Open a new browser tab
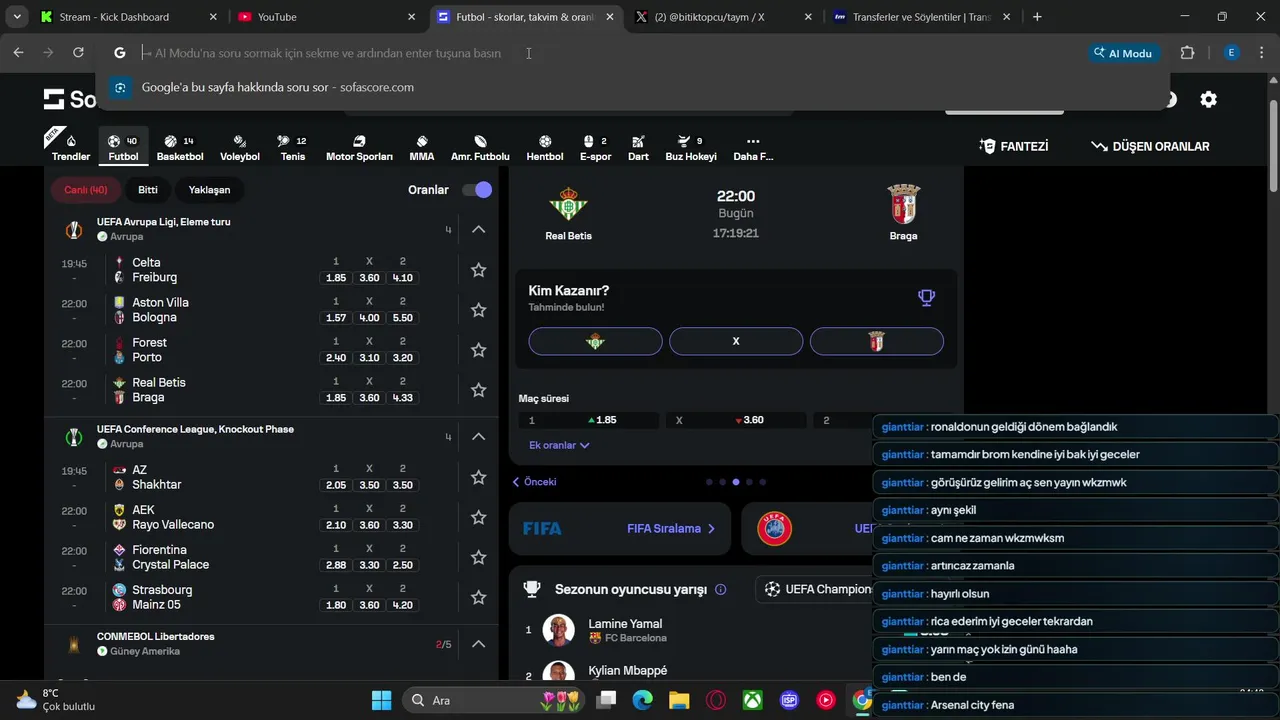The width and height of the screenshot is (1280, 720). (x=1037, y=17)
